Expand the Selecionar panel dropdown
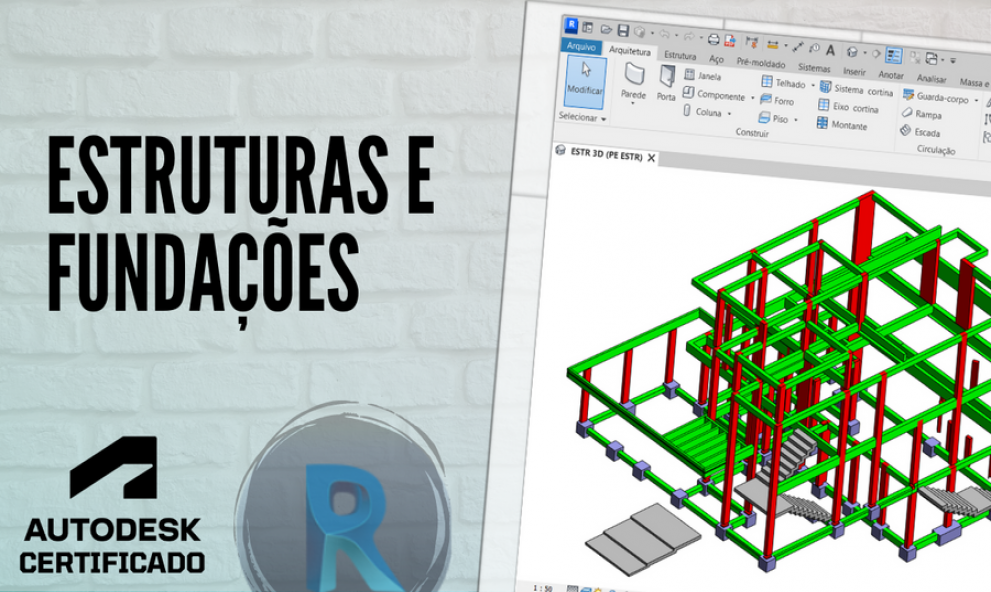The image size is (991, 592). [603, 118]
